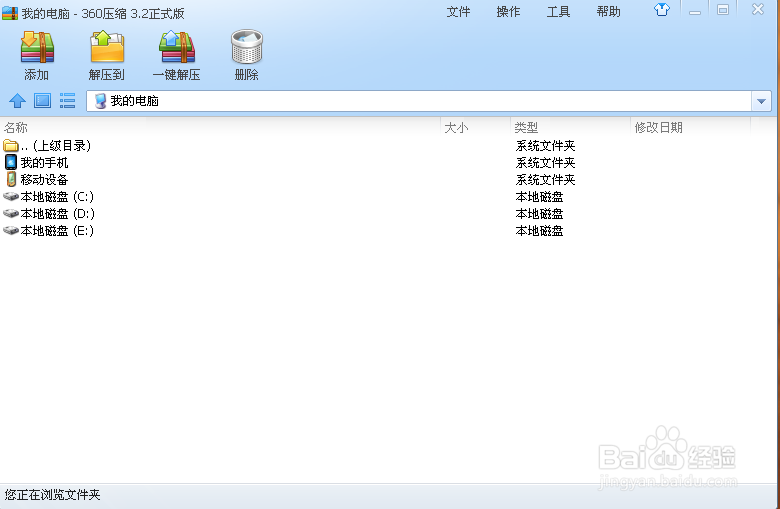The height and width of the screenshot is (509, 780).
Task: Click the status bar text 您正在浏览文件夹
Action: pyautogui.click(x=52, y=495)
